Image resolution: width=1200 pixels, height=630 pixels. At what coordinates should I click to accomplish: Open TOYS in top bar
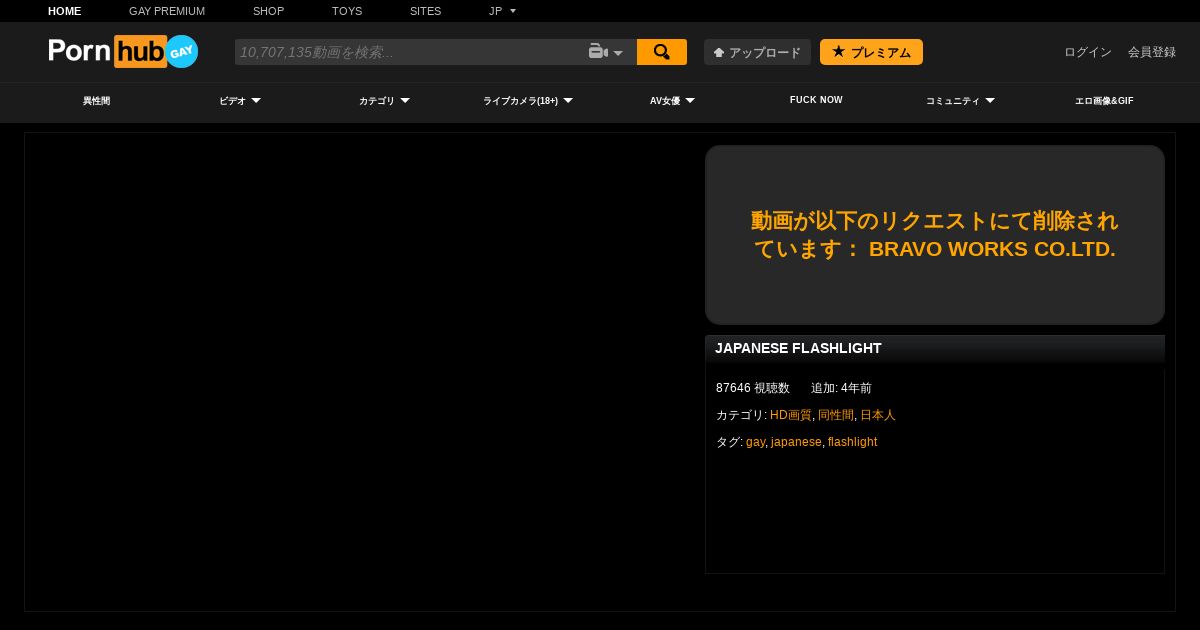(x=347, y=11)
